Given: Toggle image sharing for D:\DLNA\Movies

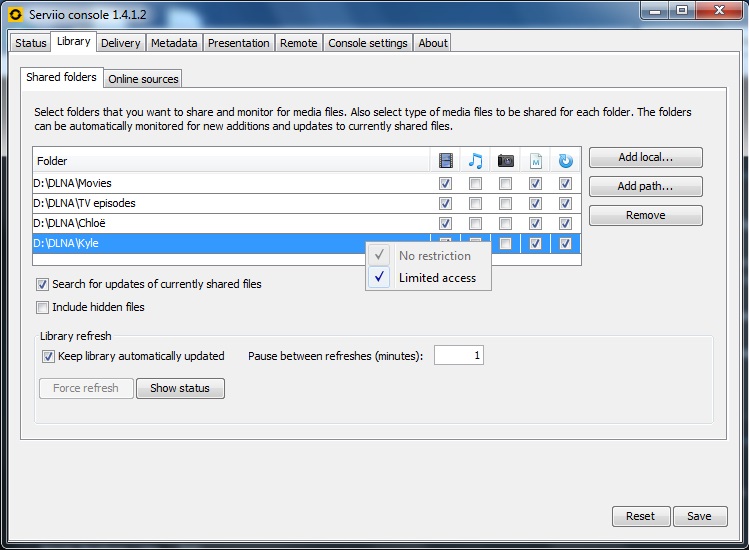Looking at the screenshot, I should point(505,183).
